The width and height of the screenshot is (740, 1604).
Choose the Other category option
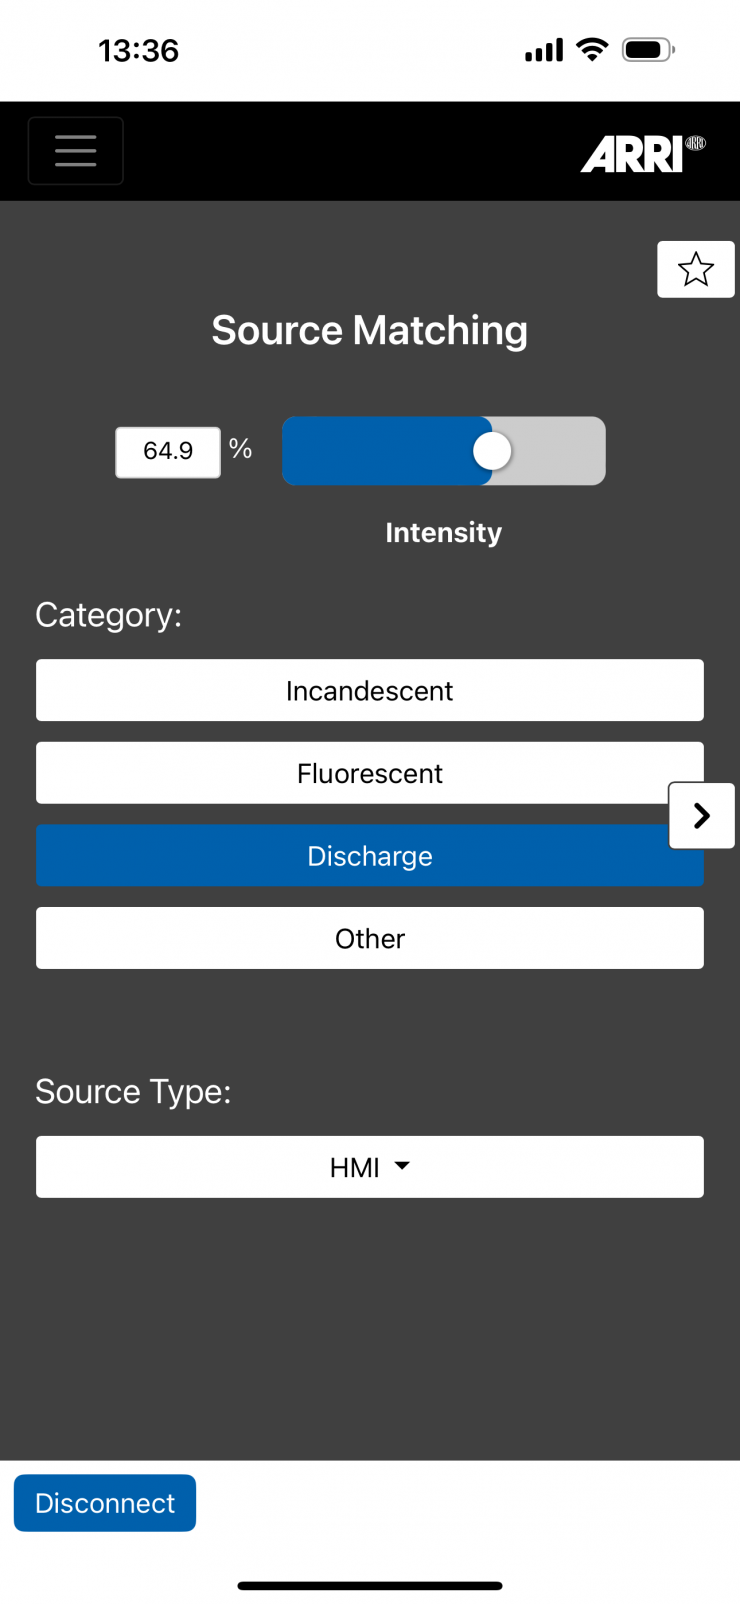click(x=370, y=938)
